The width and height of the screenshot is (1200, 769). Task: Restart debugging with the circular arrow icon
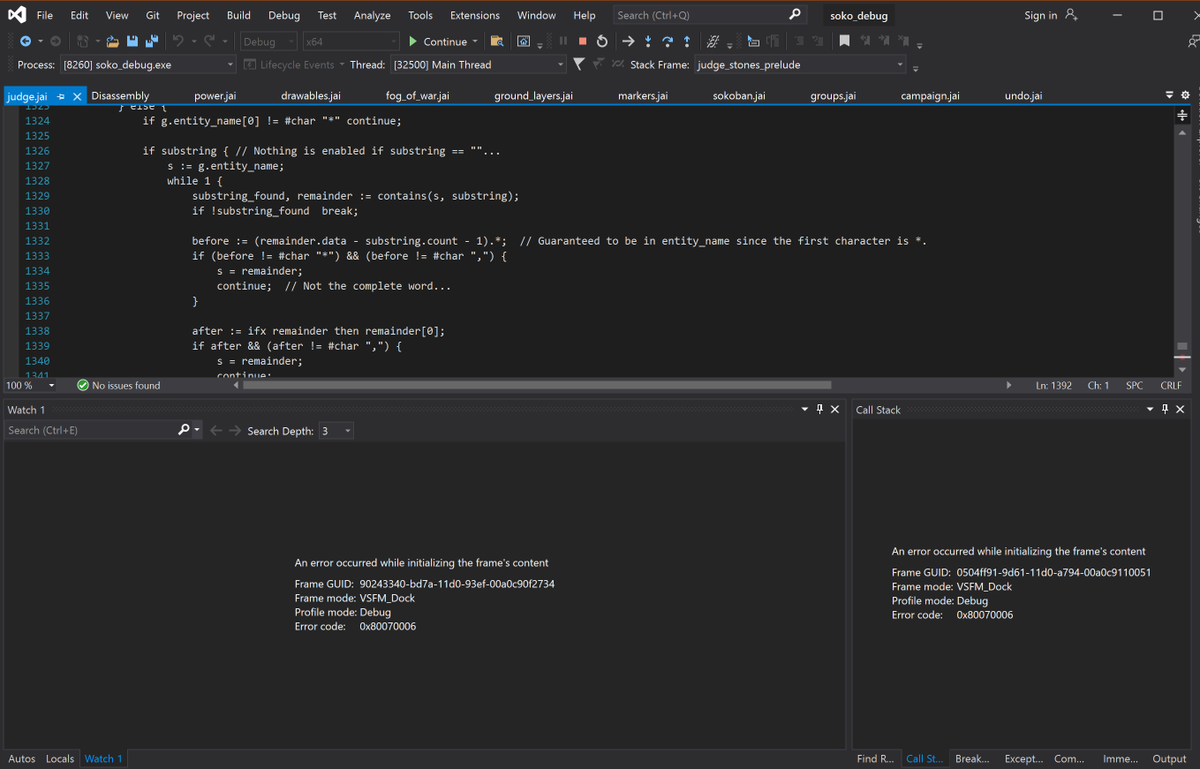coord(602,41)
